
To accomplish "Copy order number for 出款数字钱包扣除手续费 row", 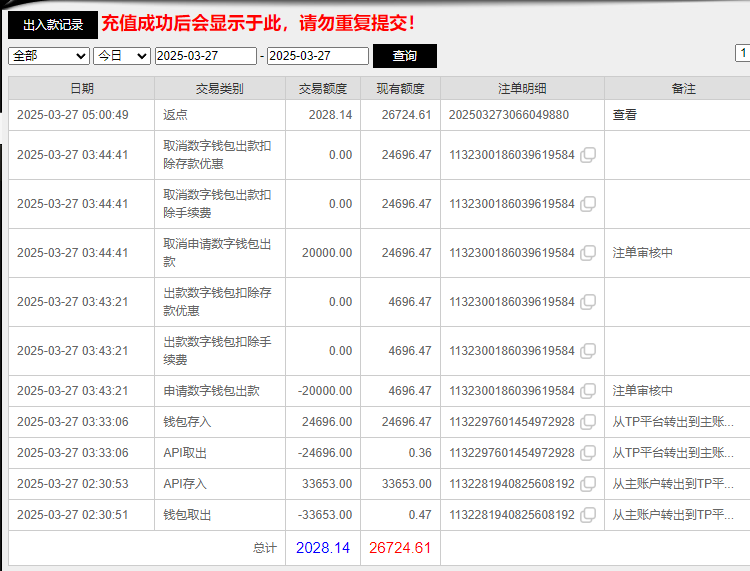I will 588,351.
